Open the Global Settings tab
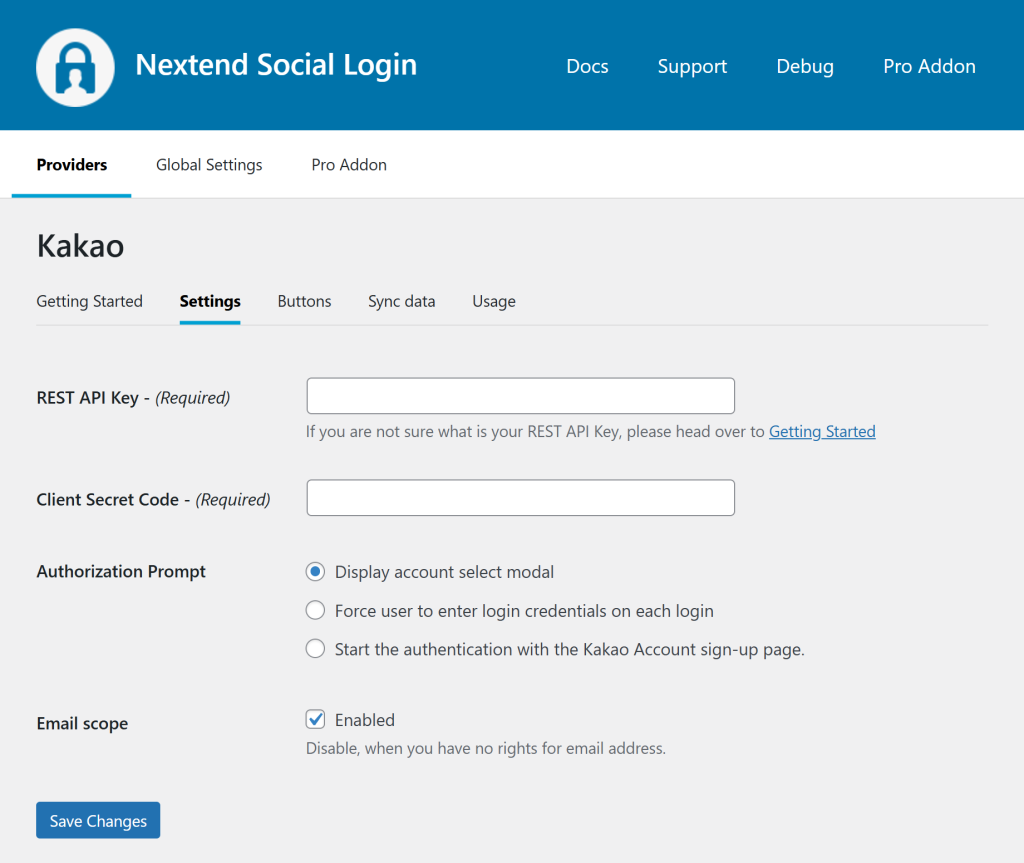Screen dimensions: 1024x863 coord(209,165)
